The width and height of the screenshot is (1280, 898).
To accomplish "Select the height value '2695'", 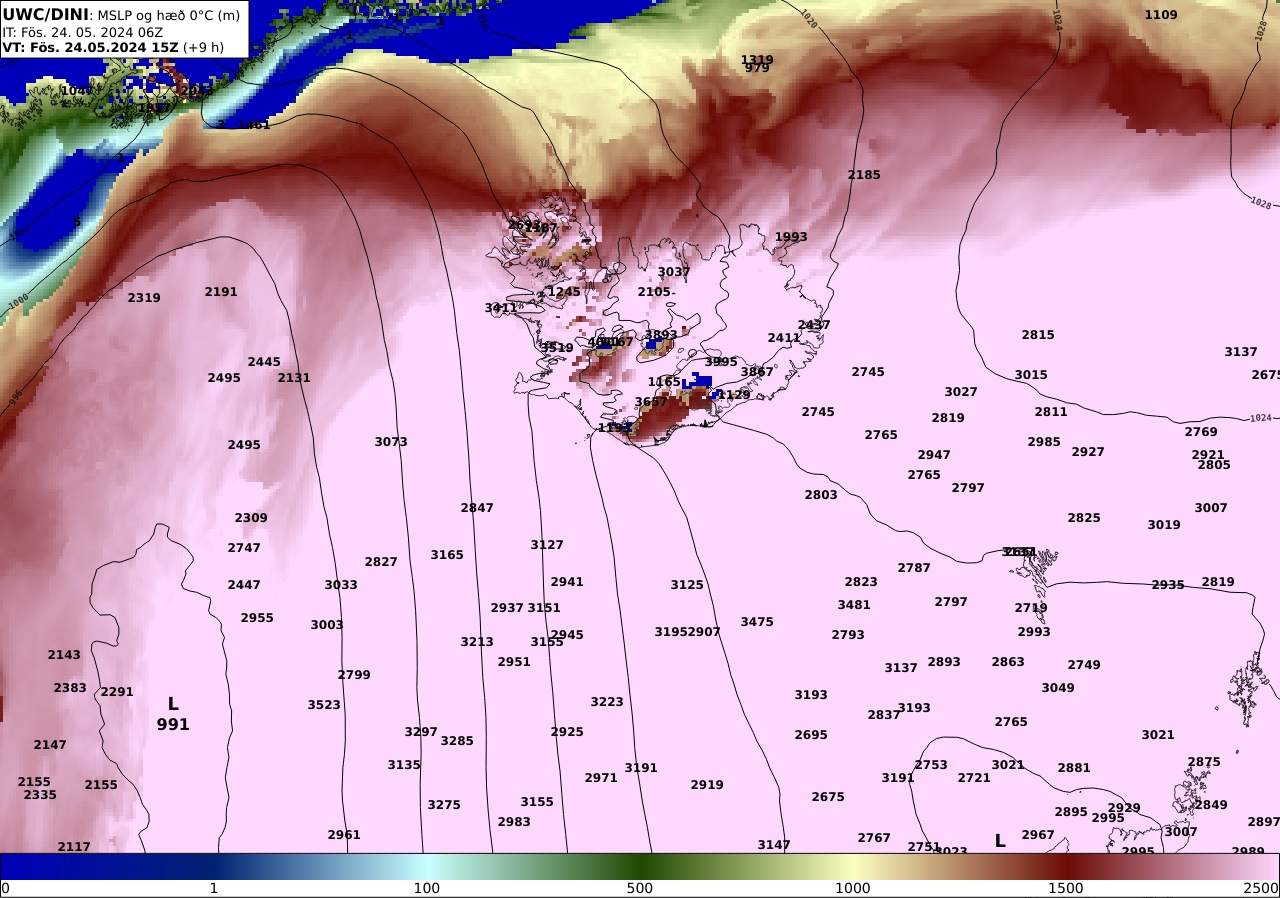I will point(811,735).
